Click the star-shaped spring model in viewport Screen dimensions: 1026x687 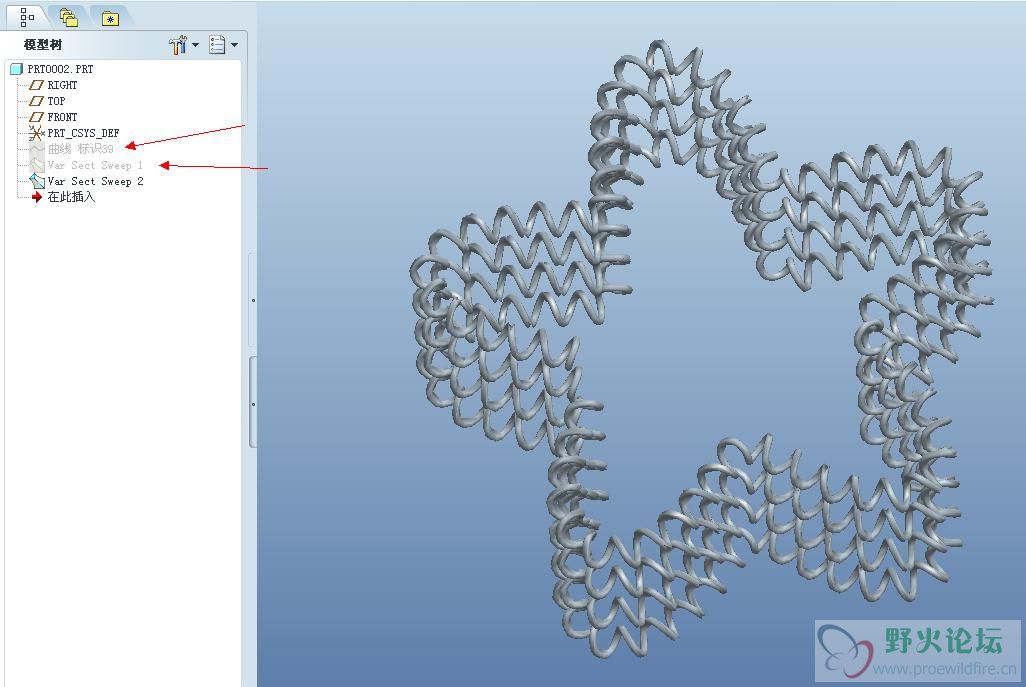click(700, 347)
